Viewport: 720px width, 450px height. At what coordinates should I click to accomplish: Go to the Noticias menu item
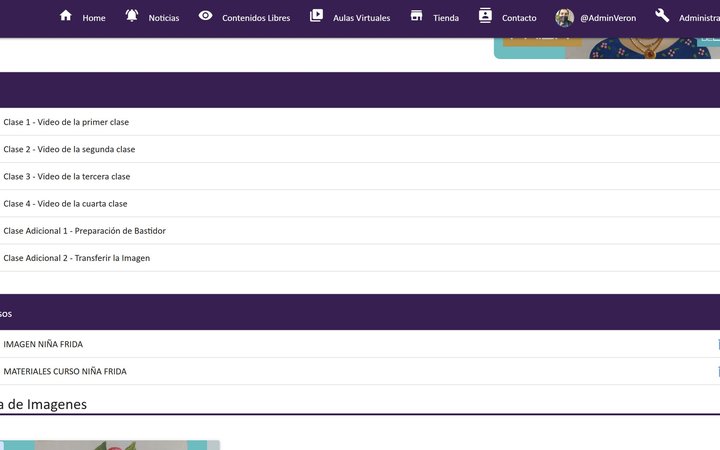(x=164, y=18)
